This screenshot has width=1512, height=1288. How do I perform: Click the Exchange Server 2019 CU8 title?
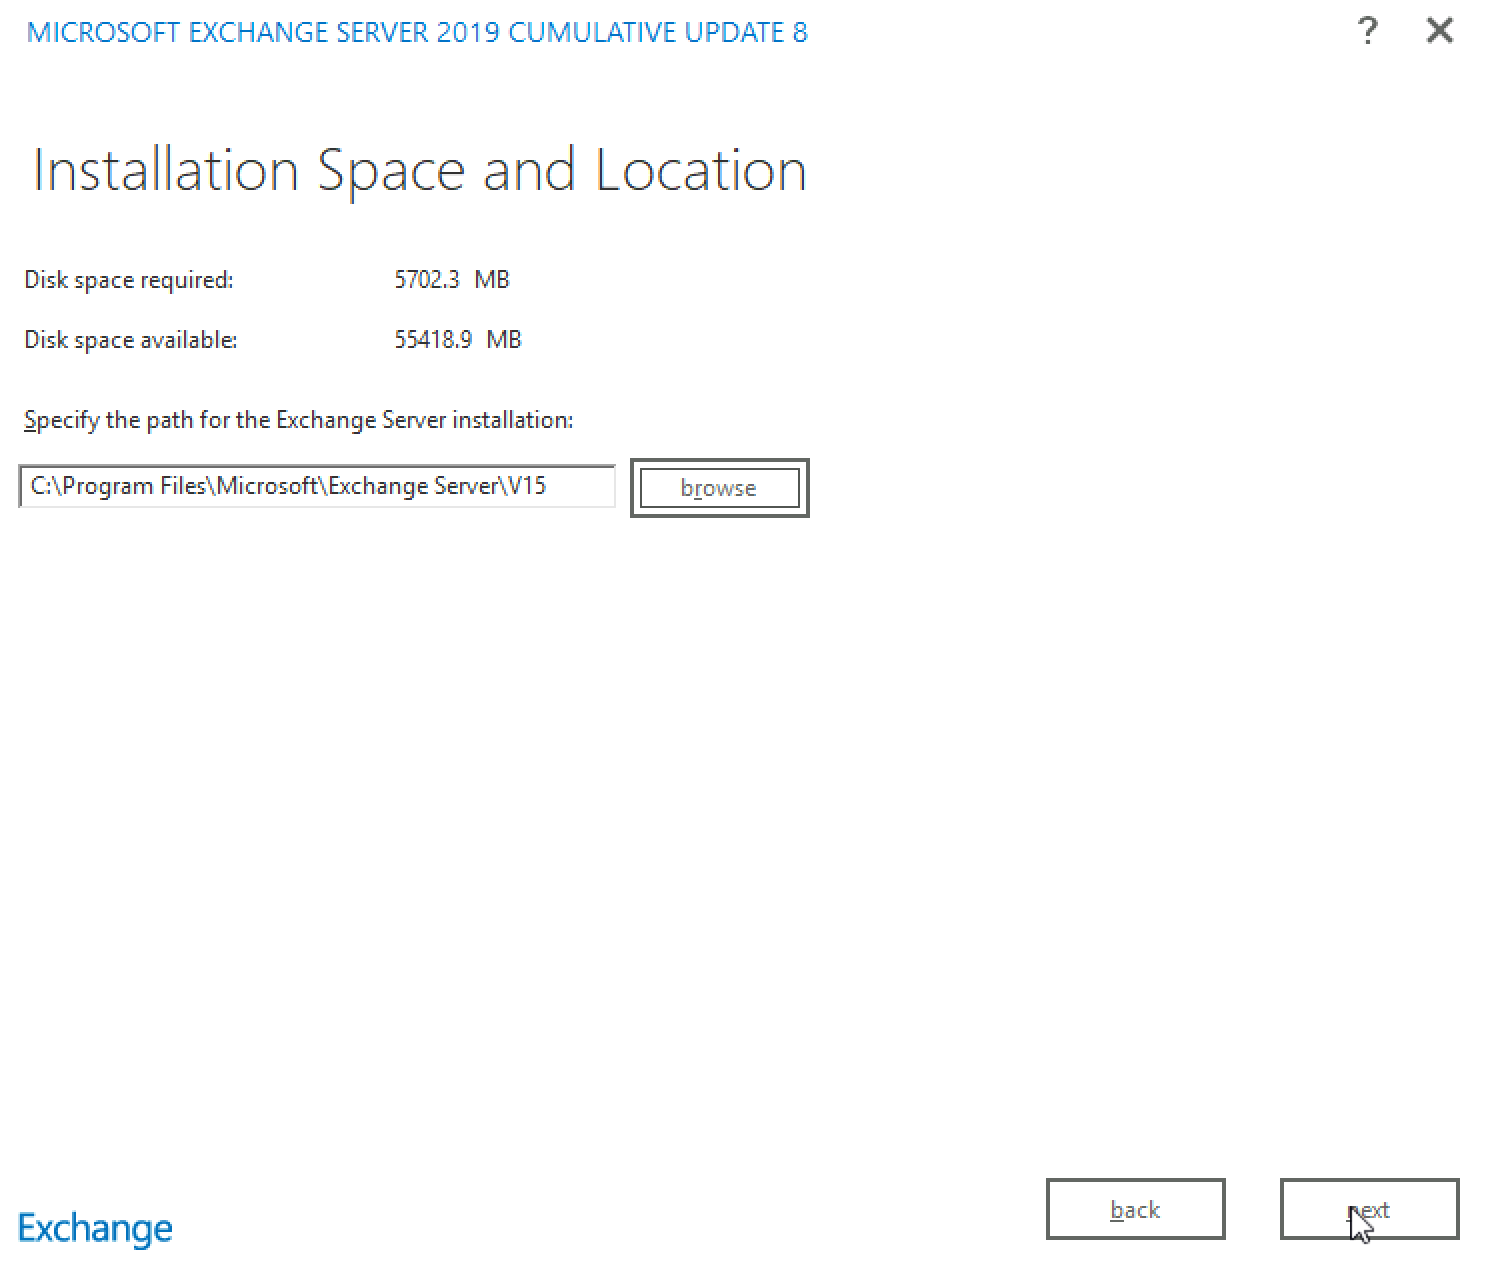[x=417, y=32]
